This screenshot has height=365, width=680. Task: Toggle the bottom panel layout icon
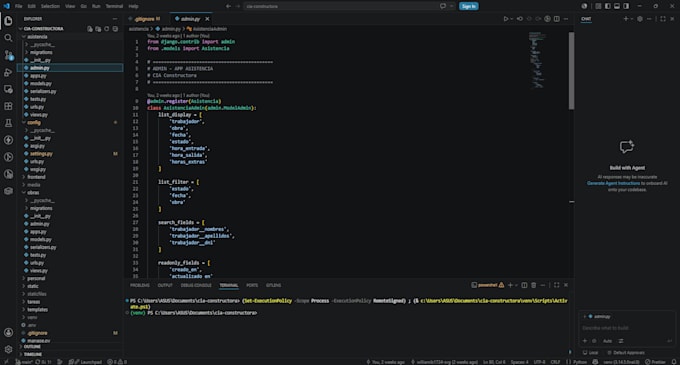pyautogui.click(x=617, y=6)
